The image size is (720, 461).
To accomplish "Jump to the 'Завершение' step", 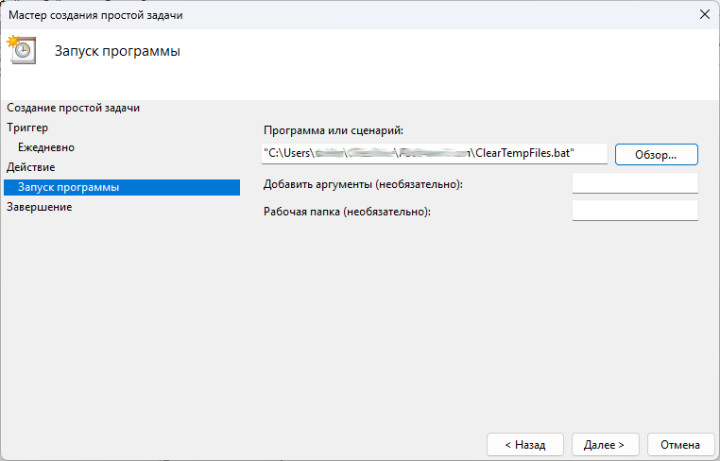I will coord(39,207).
